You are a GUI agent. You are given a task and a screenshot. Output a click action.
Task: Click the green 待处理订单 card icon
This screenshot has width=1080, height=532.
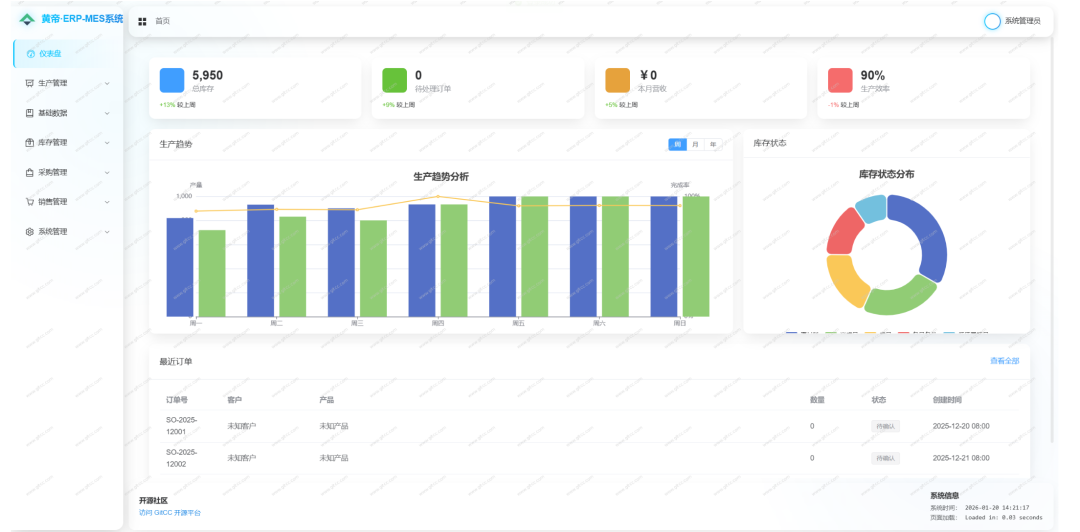pyautogui.click(x=395, y=80)
